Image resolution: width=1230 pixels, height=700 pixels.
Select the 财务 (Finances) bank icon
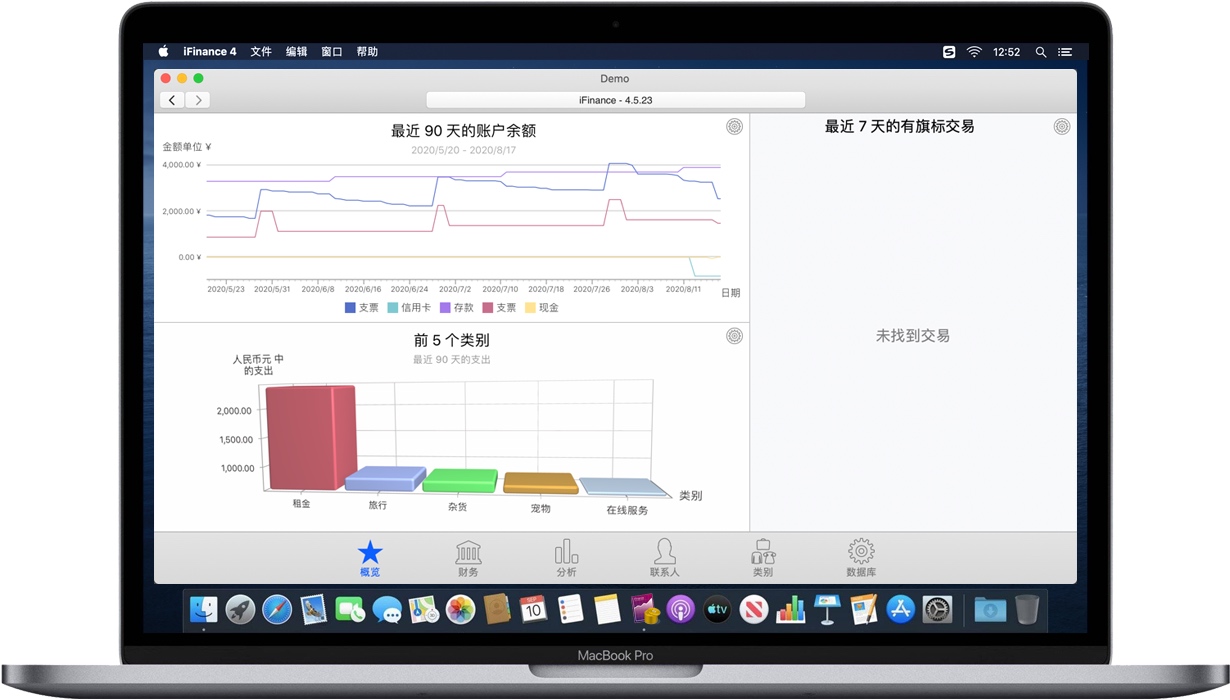(x=467, y=550)
